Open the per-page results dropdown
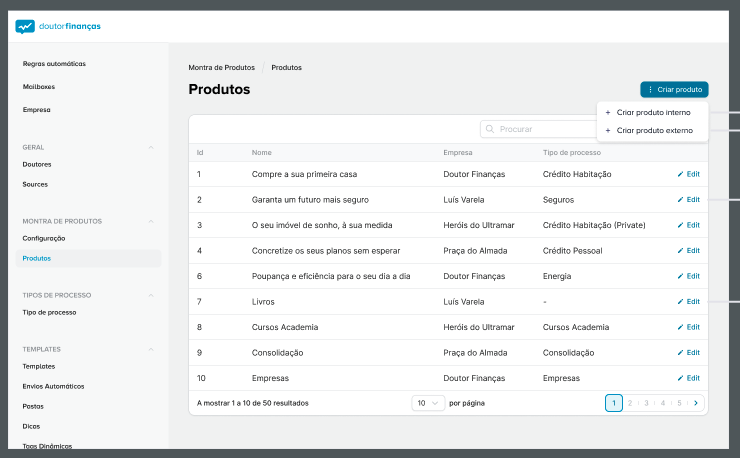740x458 pixels. click(x=428, y=403)
